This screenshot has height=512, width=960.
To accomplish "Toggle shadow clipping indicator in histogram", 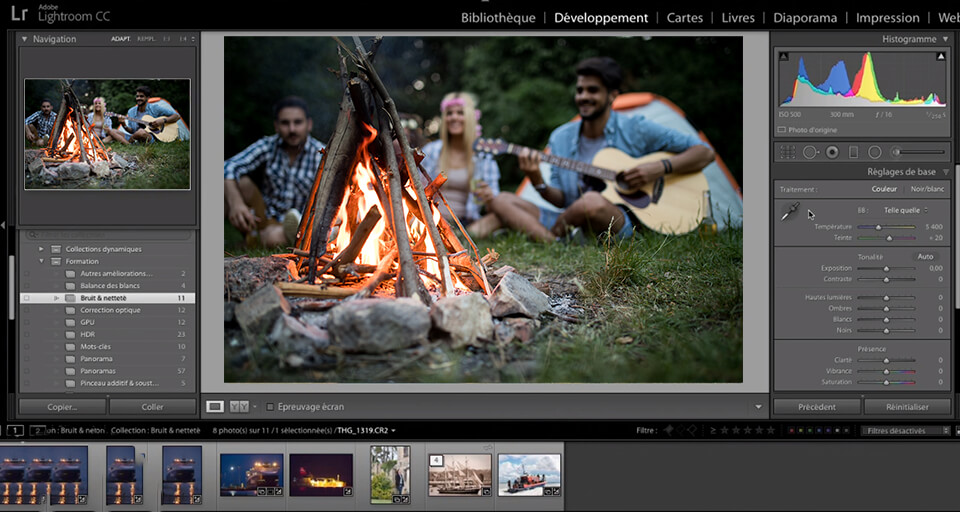I will coord(784,57).
